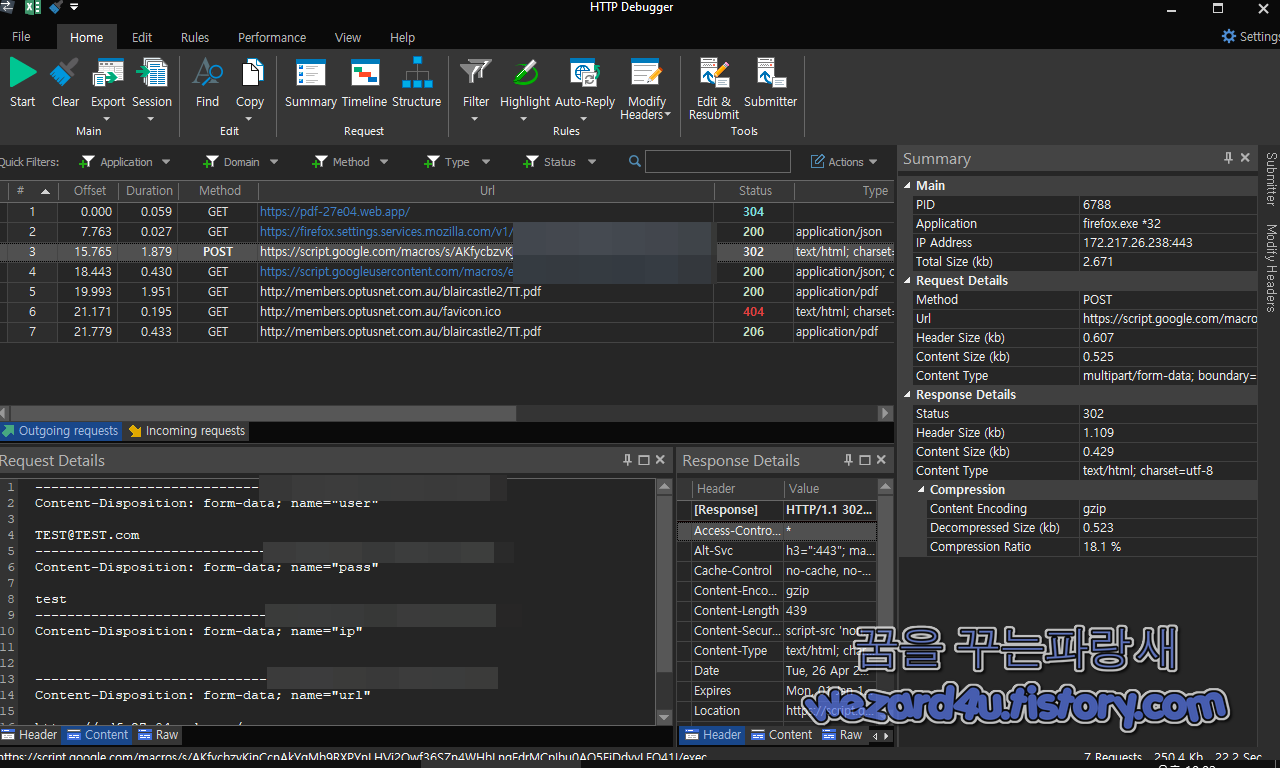Collapse the Compression section in Summary
This screenshot has height=768, width=1280.
pyautogui.click(x=922, y=489)
